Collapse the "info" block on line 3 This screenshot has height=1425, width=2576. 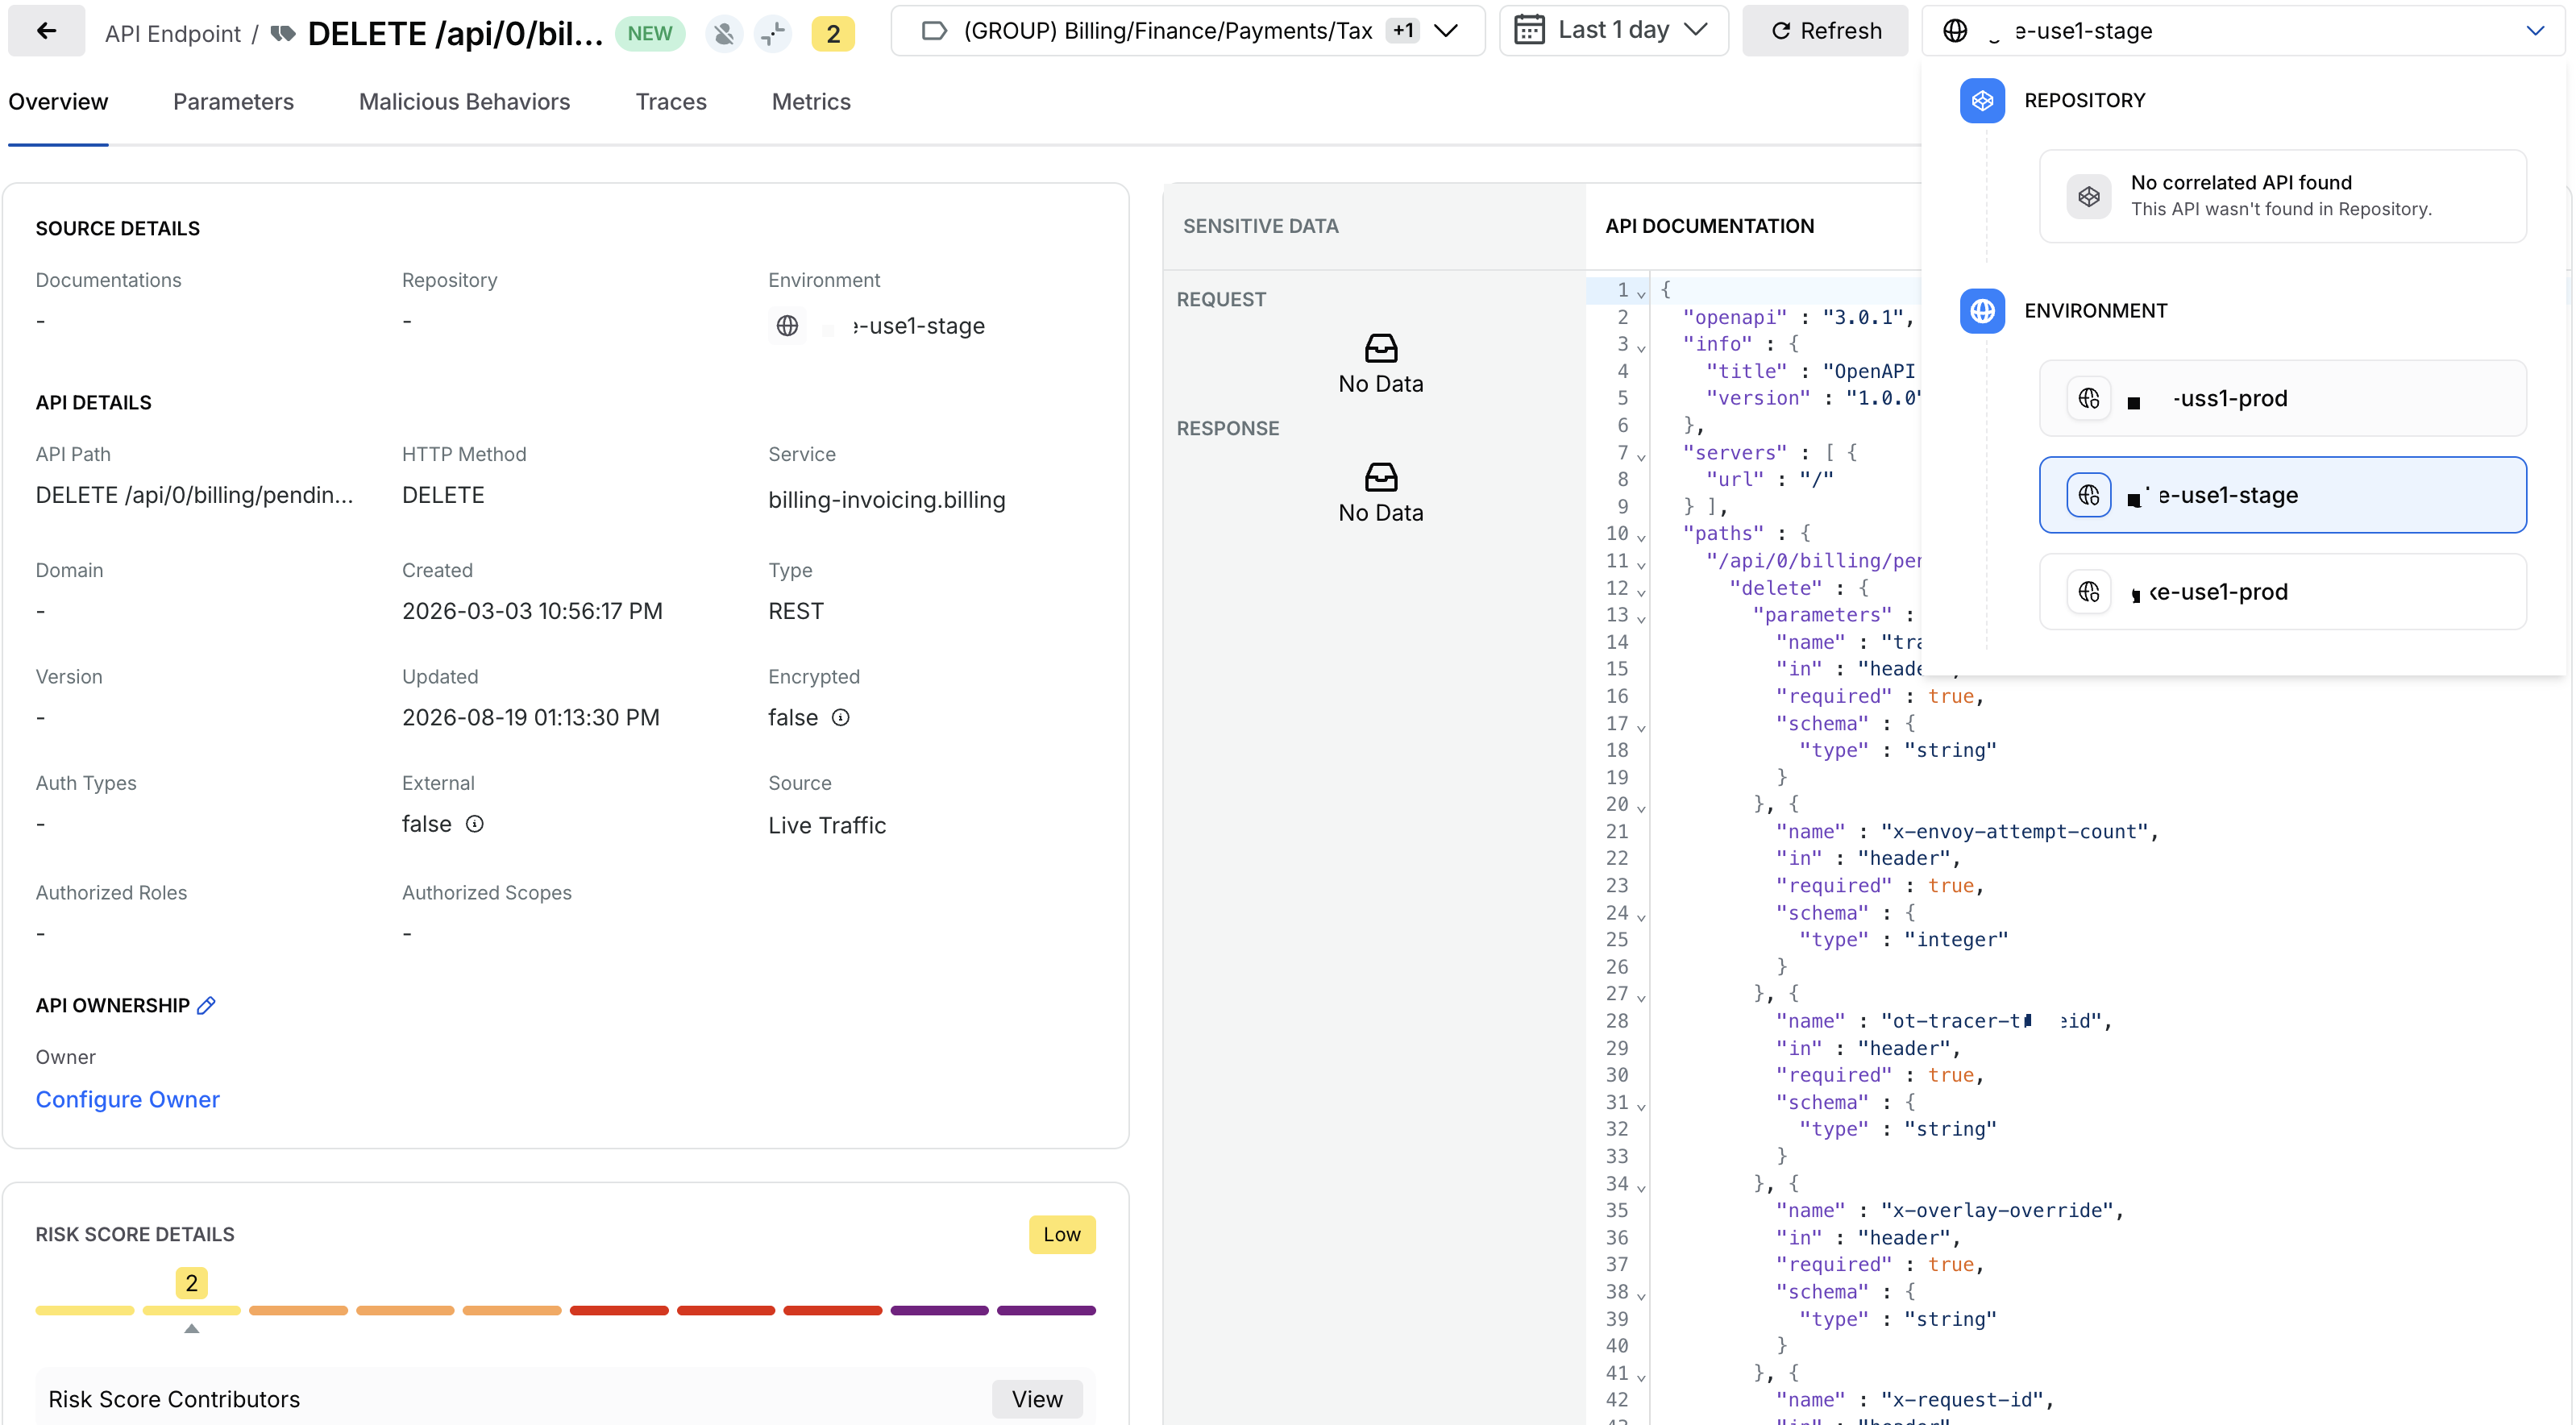point(1641,347)
